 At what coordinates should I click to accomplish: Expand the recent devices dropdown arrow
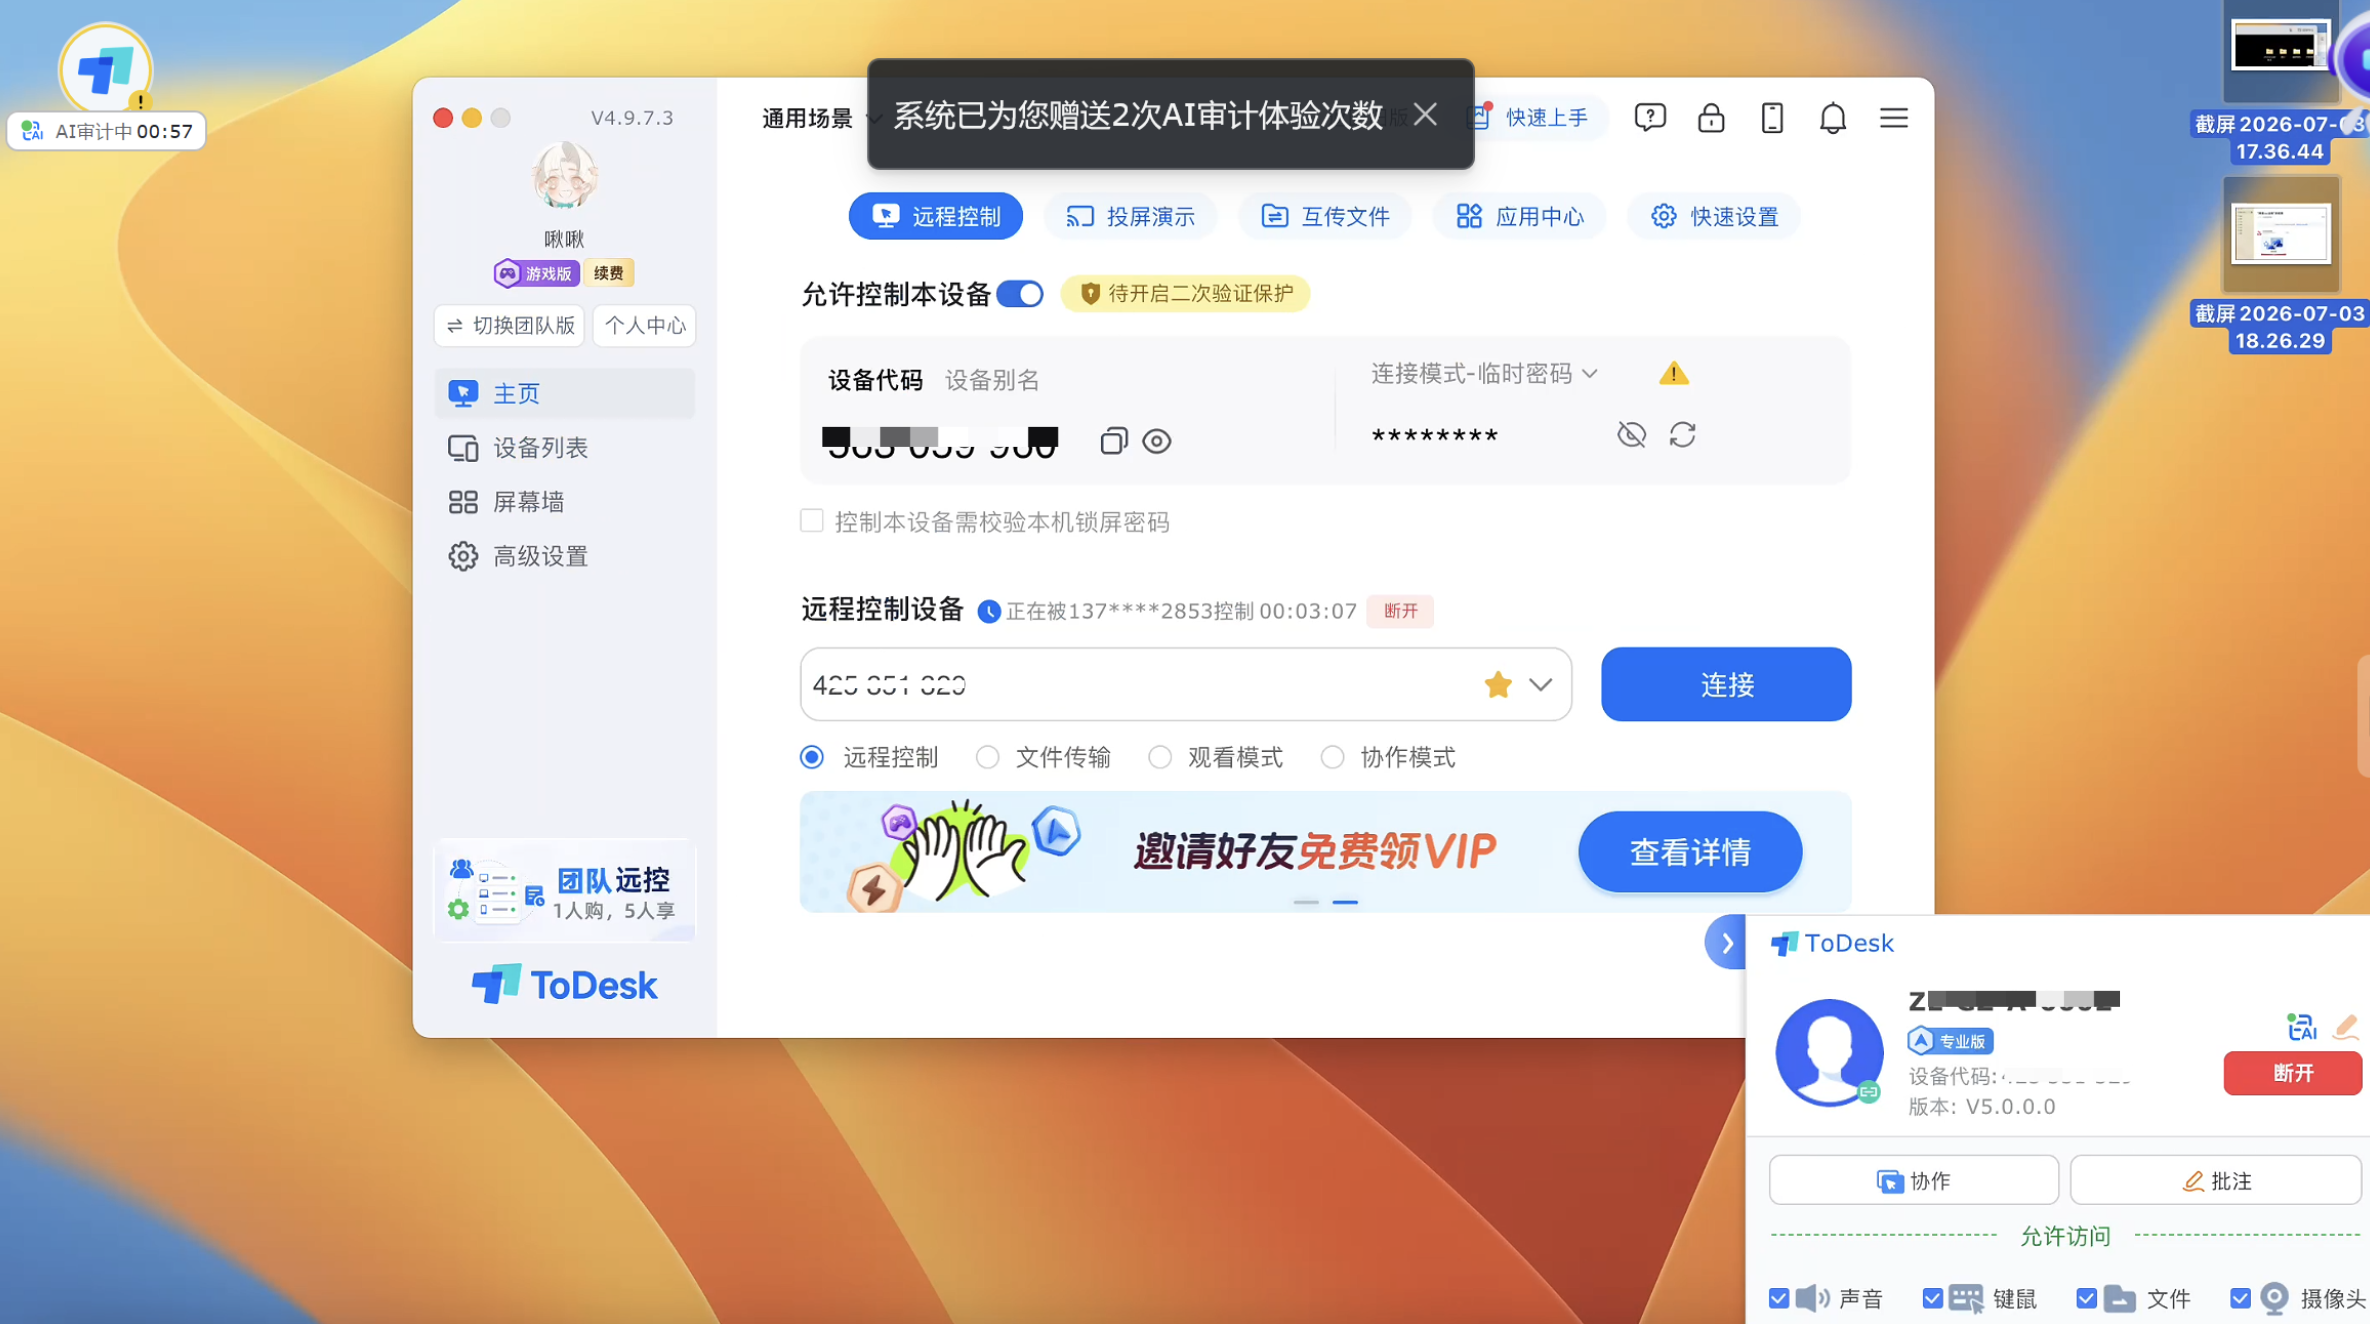1540,685
